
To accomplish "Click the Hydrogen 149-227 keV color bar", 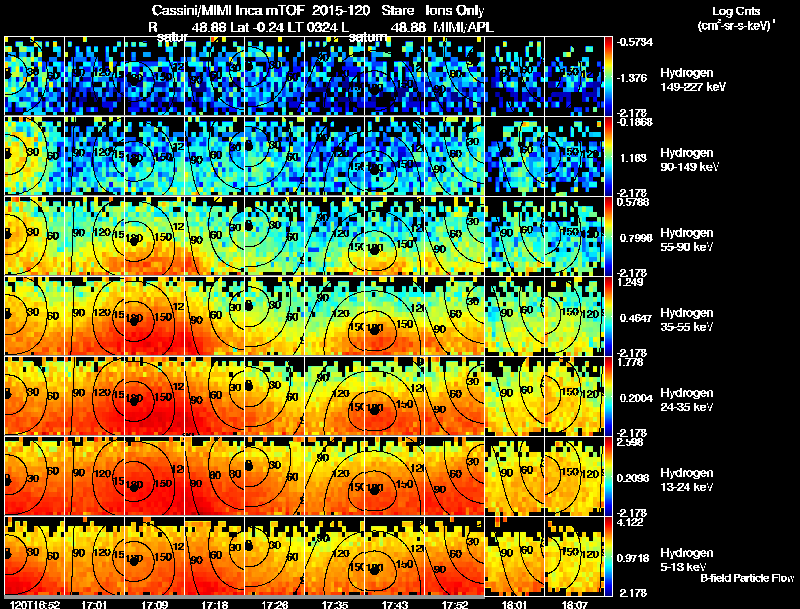I will [608, 76].
